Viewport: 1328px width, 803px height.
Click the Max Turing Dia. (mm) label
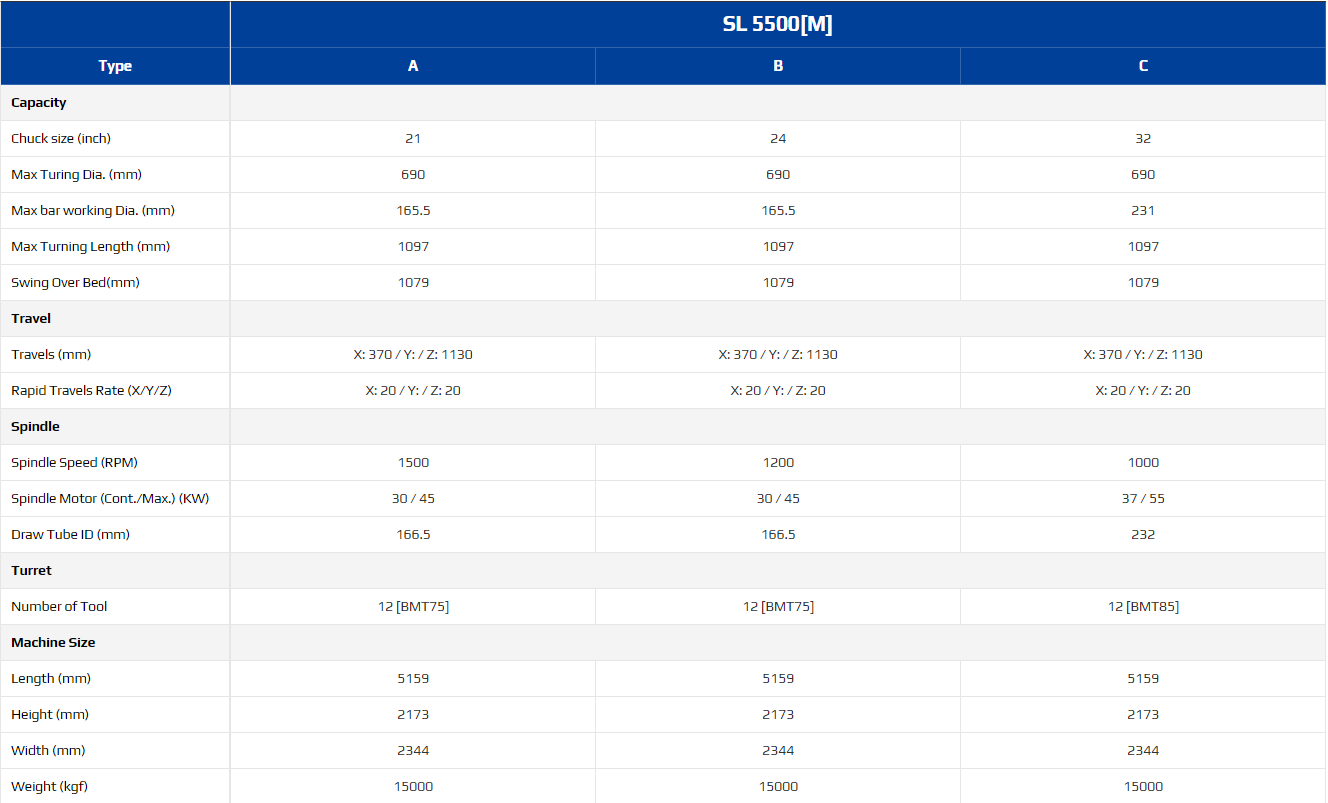[x=76, y=175]
